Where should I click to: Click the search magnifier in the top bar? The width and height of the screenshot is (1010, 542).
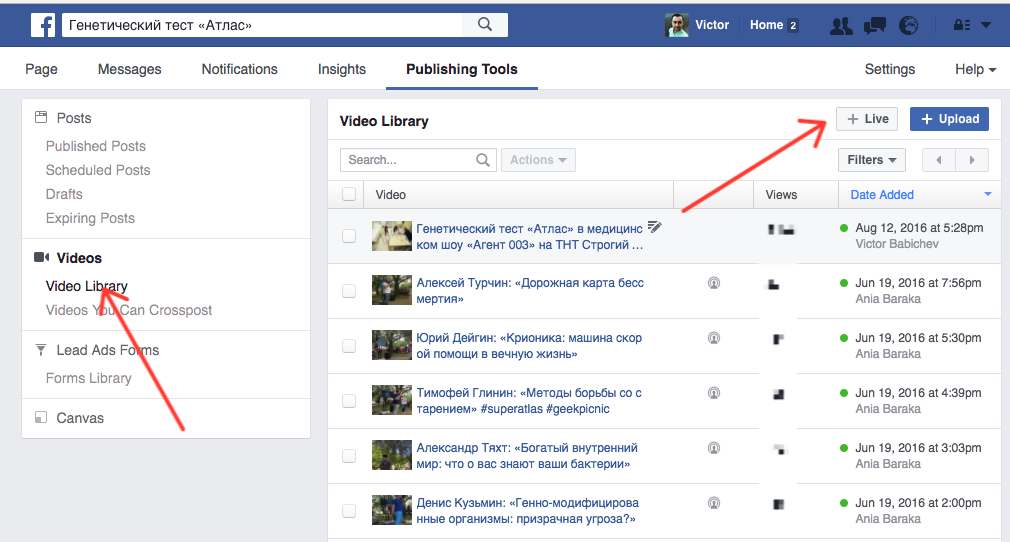point(485,24)
